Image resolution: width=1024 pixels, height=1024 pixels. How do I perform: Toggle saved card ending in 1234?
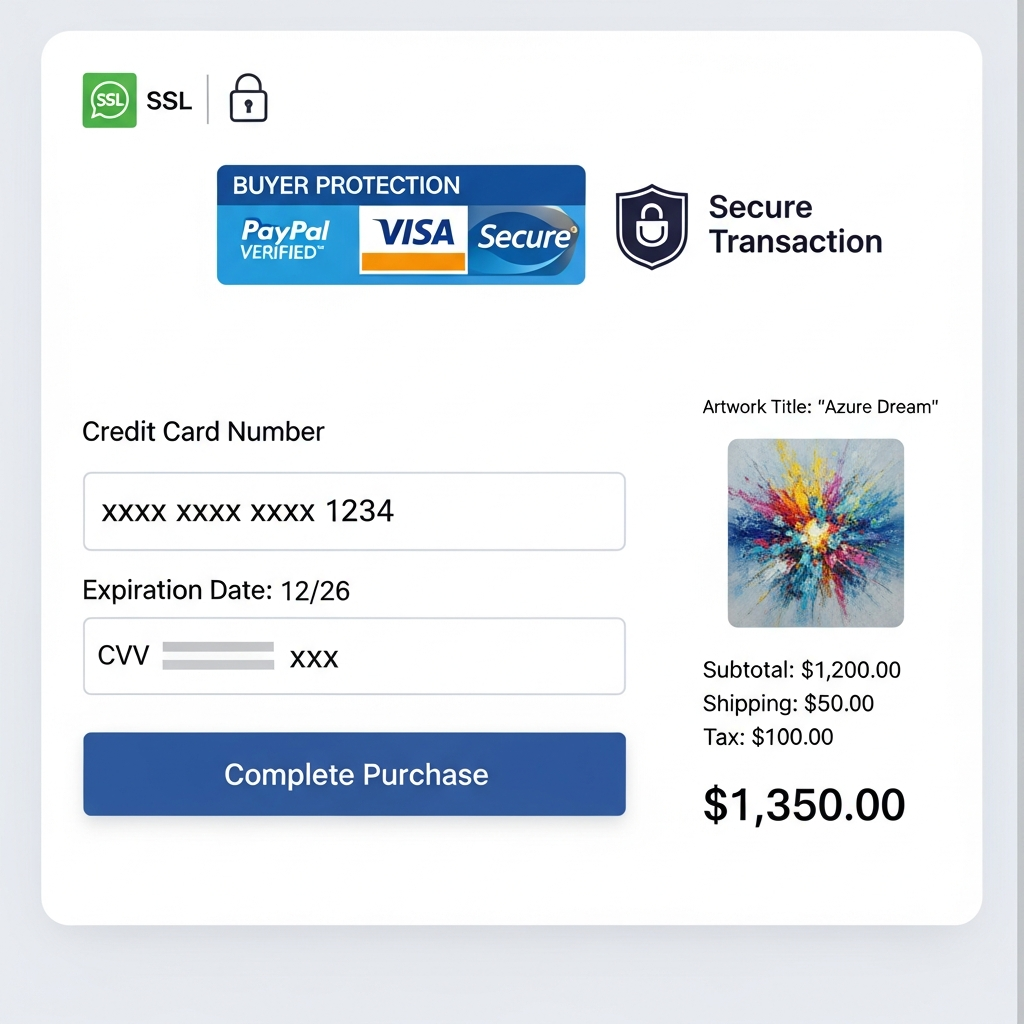click(354, 511)
